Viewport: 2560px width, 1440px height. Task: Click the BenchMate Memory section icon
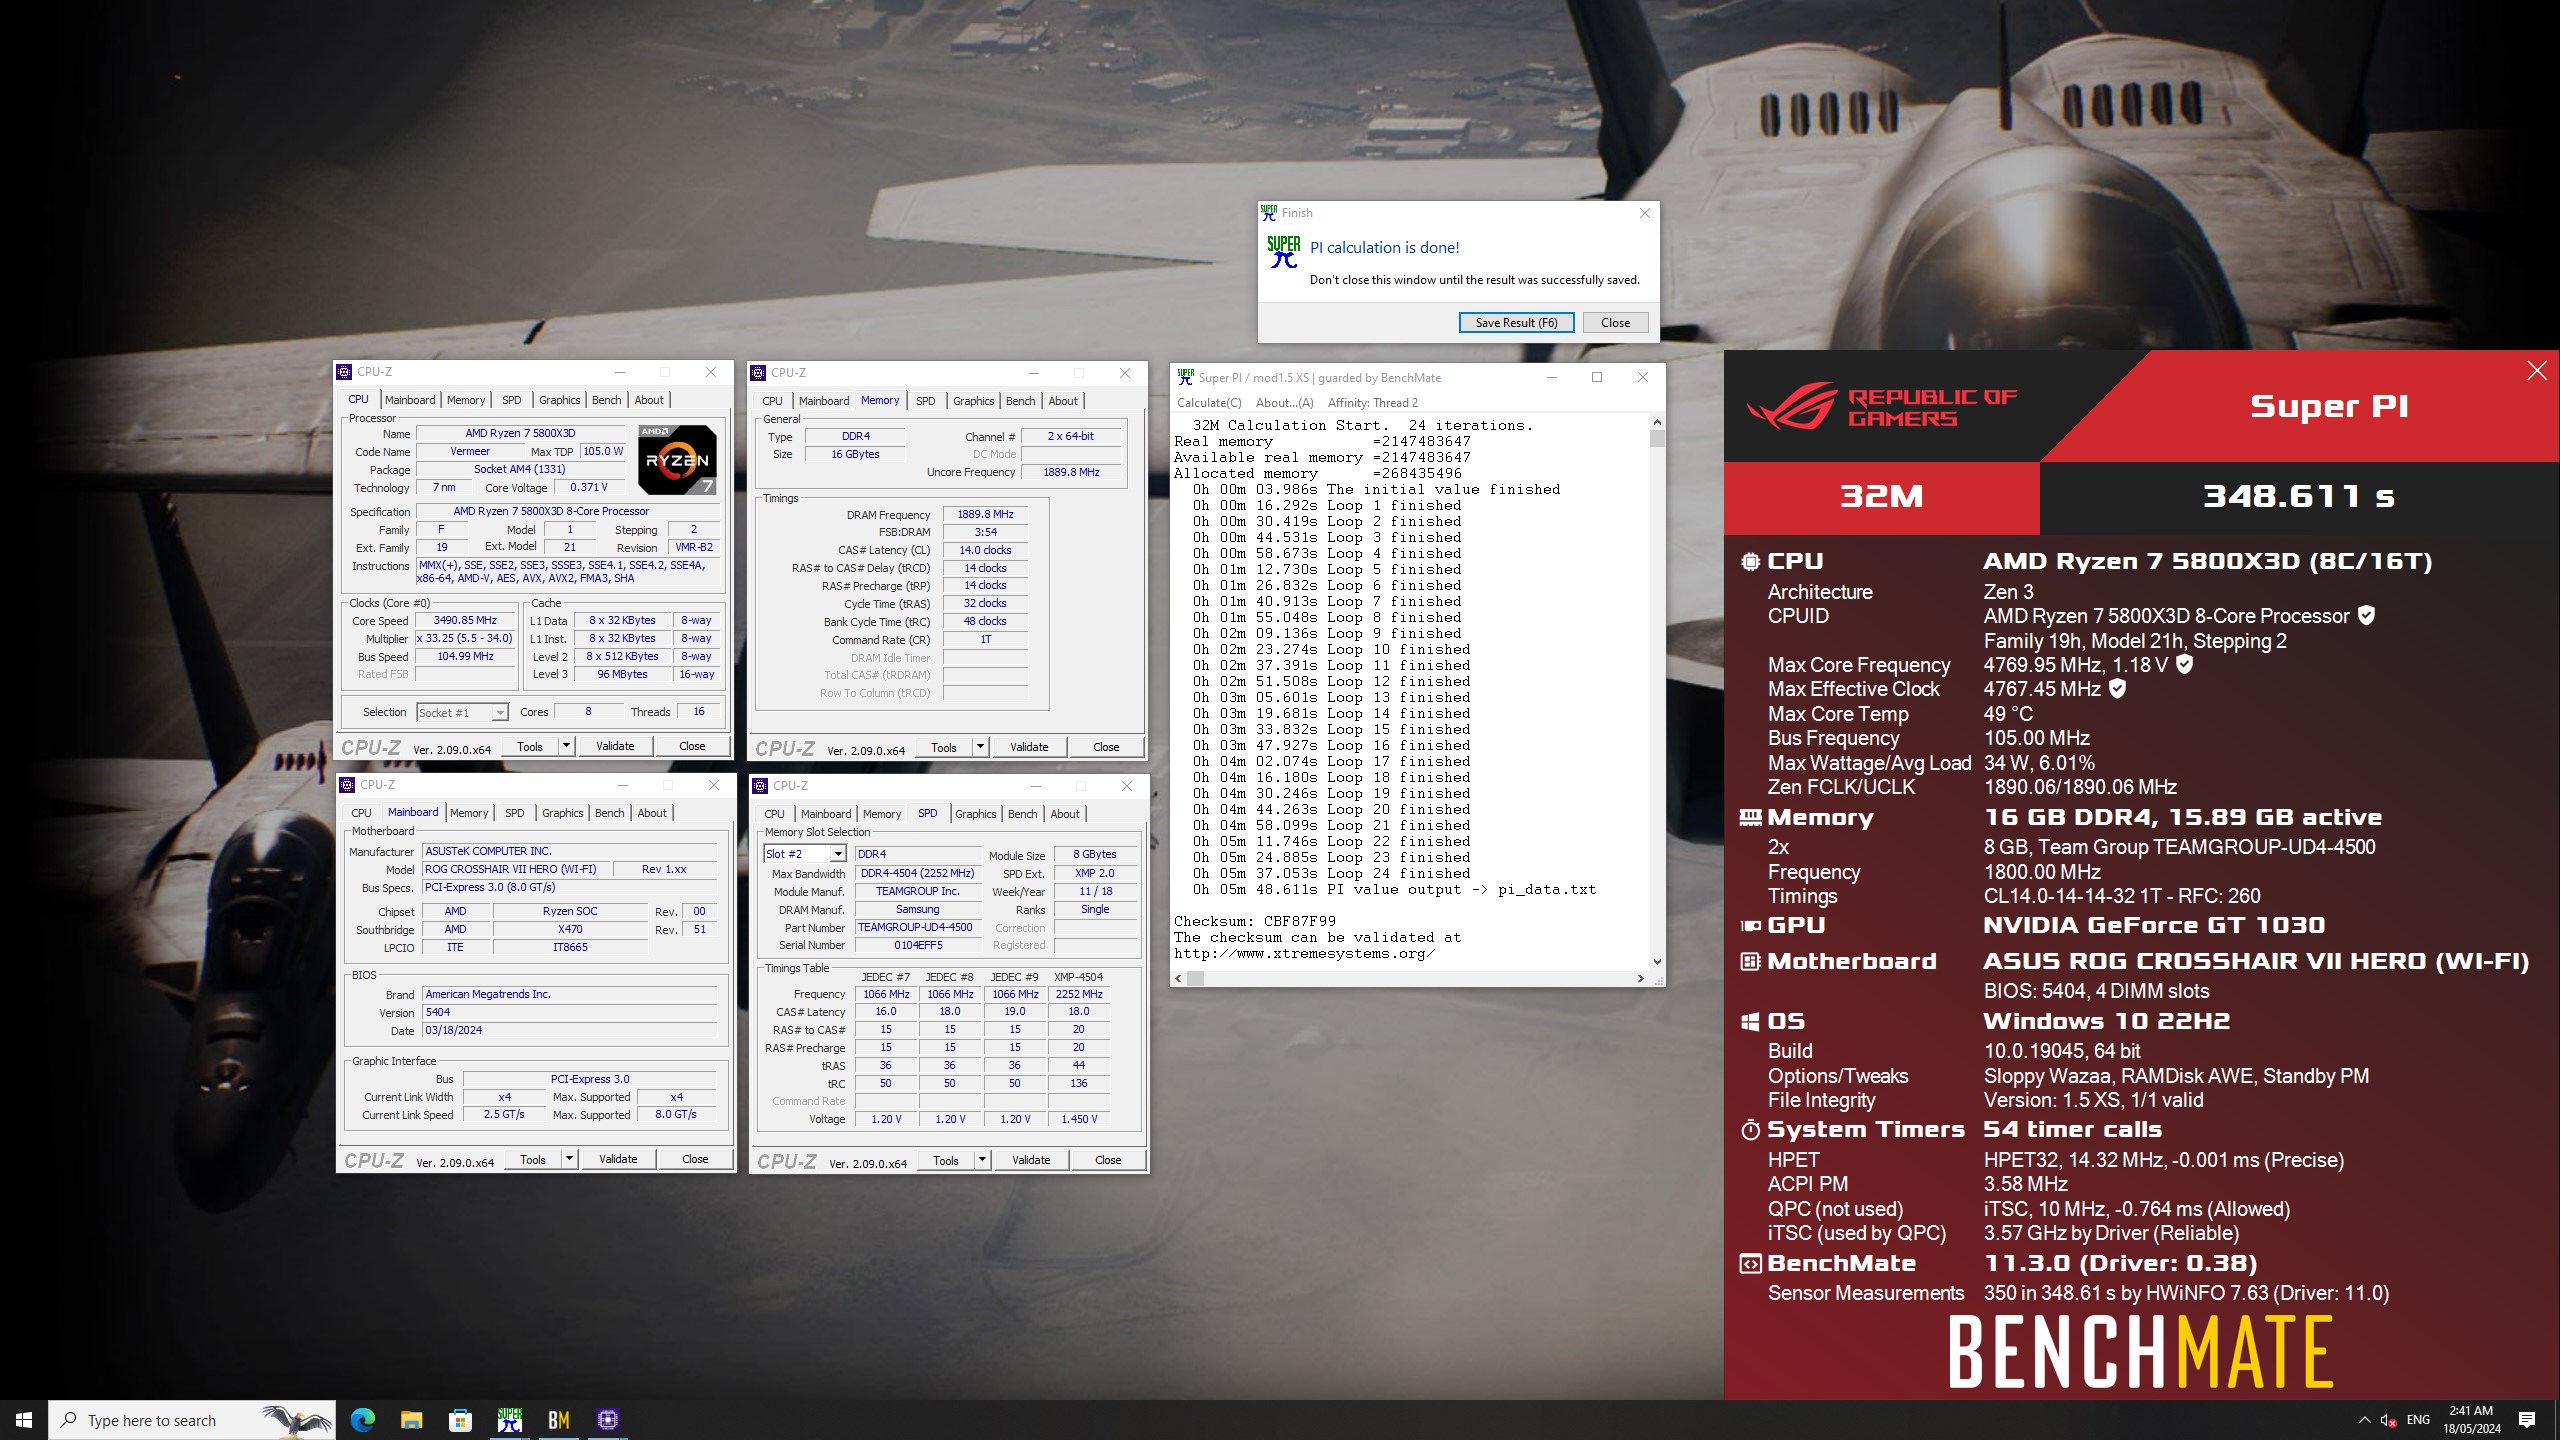coord(1750,818)
